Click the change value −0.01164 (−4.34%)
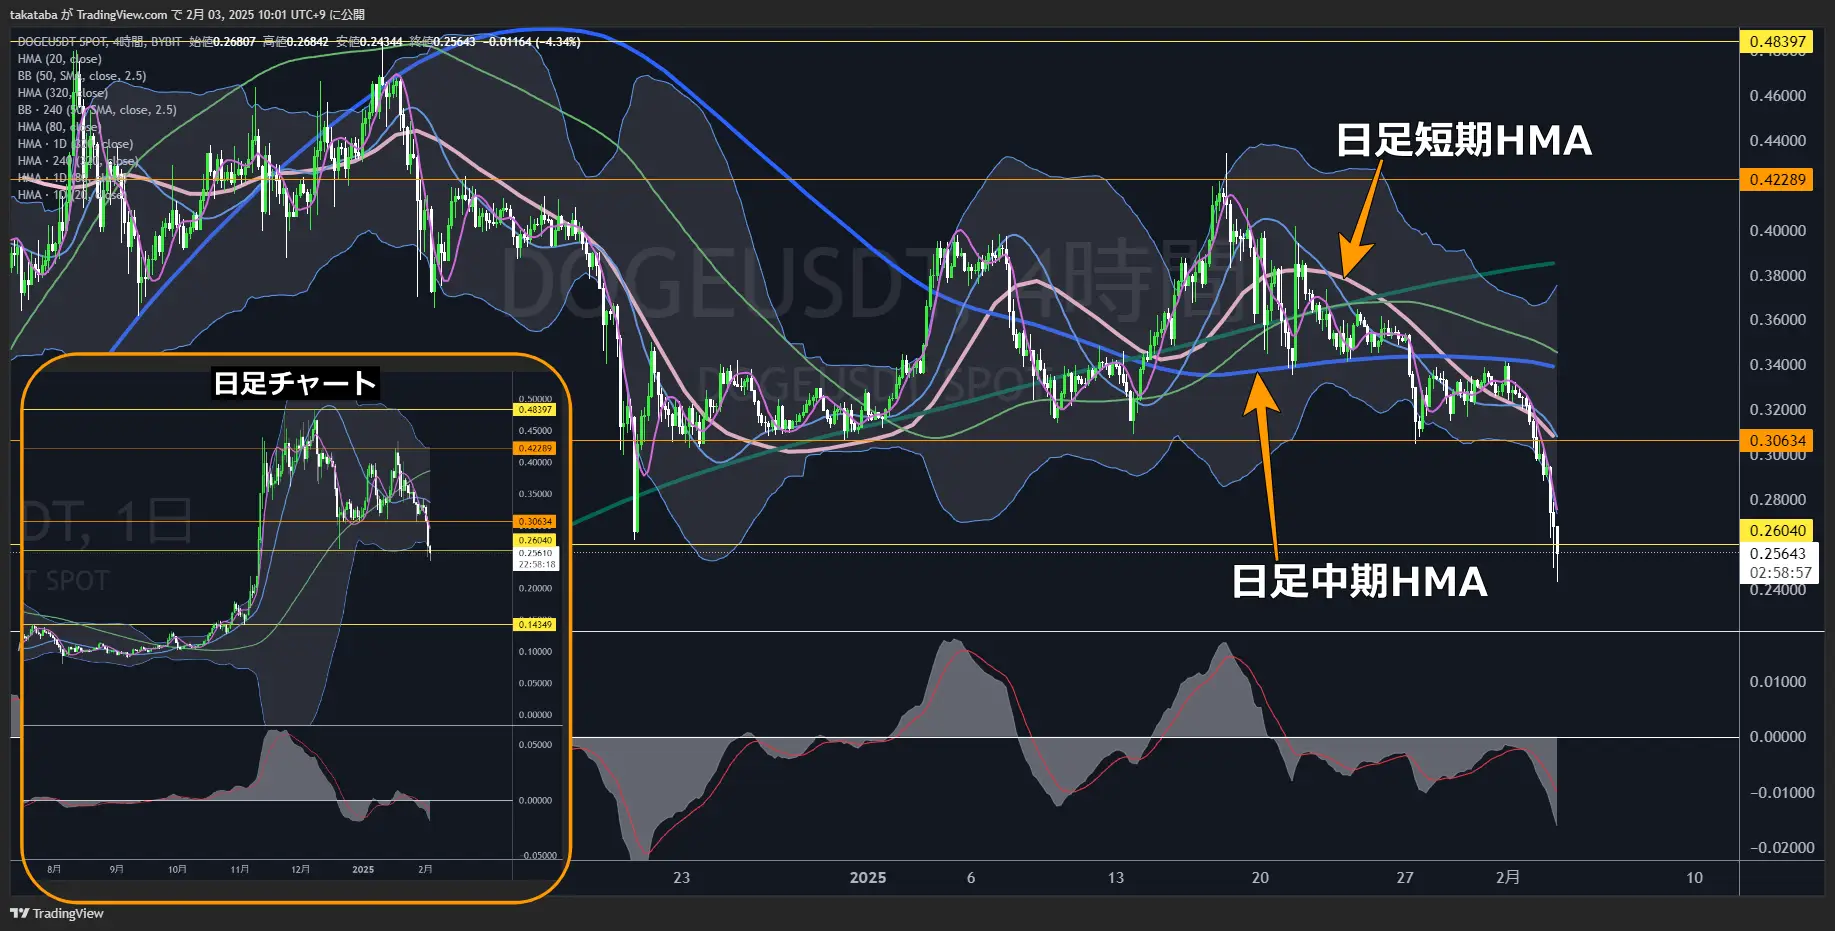The height and width of the screenshot is (931, 1835). pos(532,42)
